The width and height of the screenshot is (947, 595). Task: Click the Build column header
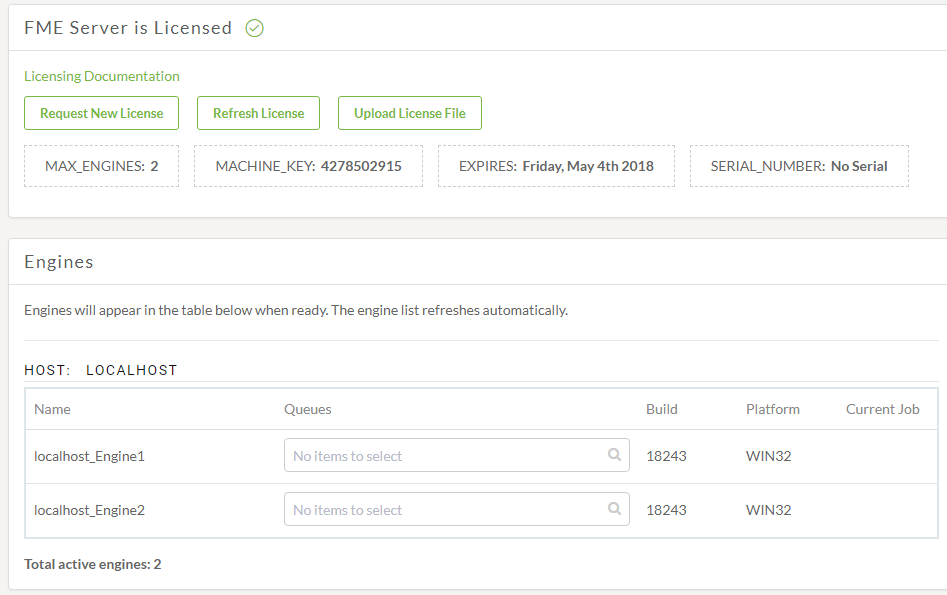(661, 409)
